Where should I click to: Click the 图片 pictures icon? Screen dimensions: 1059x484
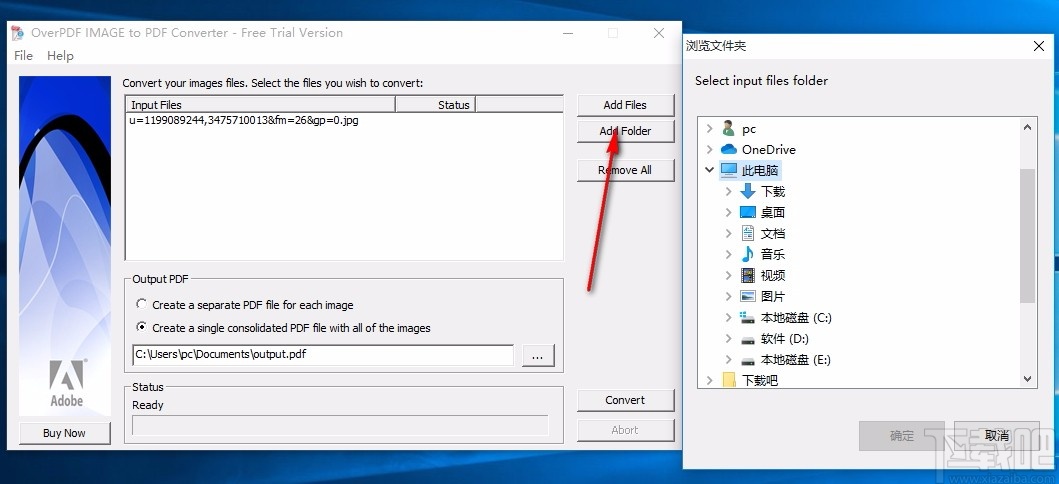coord(748,296)
